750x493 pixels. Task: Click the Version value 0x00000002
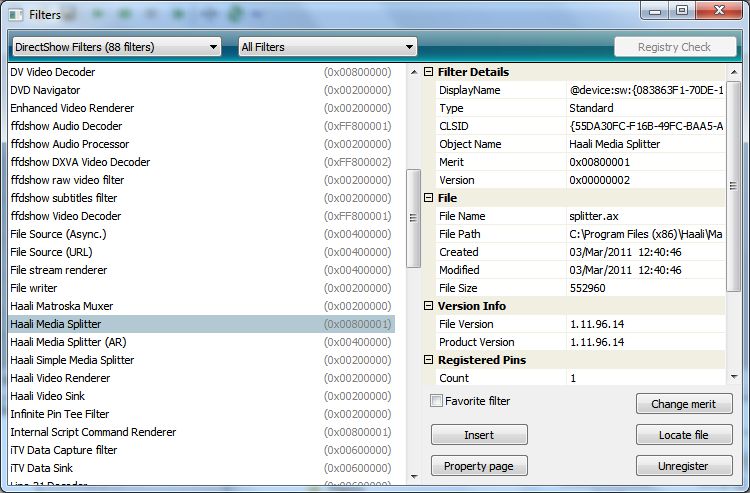(646, 180)
